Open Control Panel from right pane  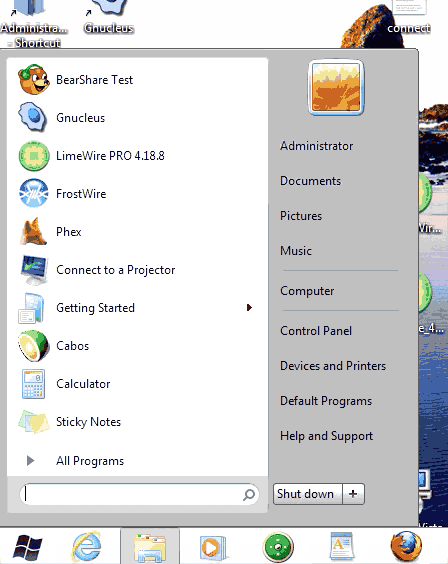pyautogui.click(x=316, y=331)
